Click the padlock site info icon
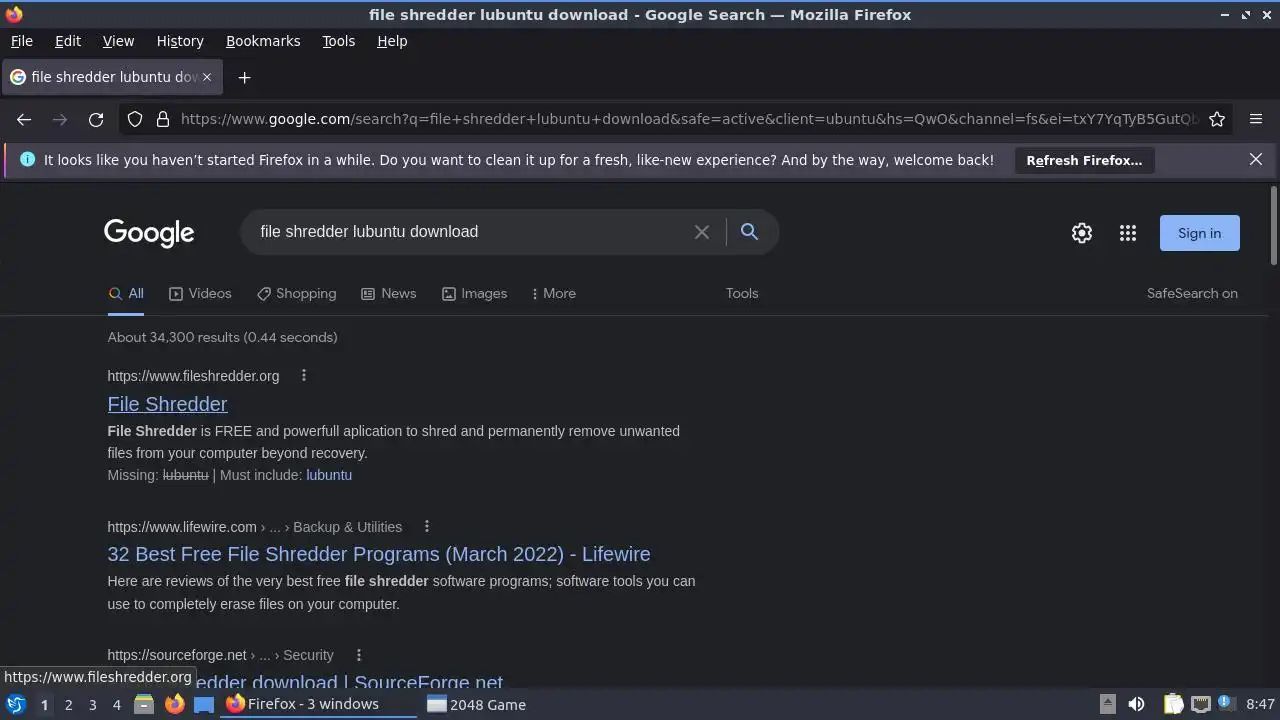 point(162,119)
